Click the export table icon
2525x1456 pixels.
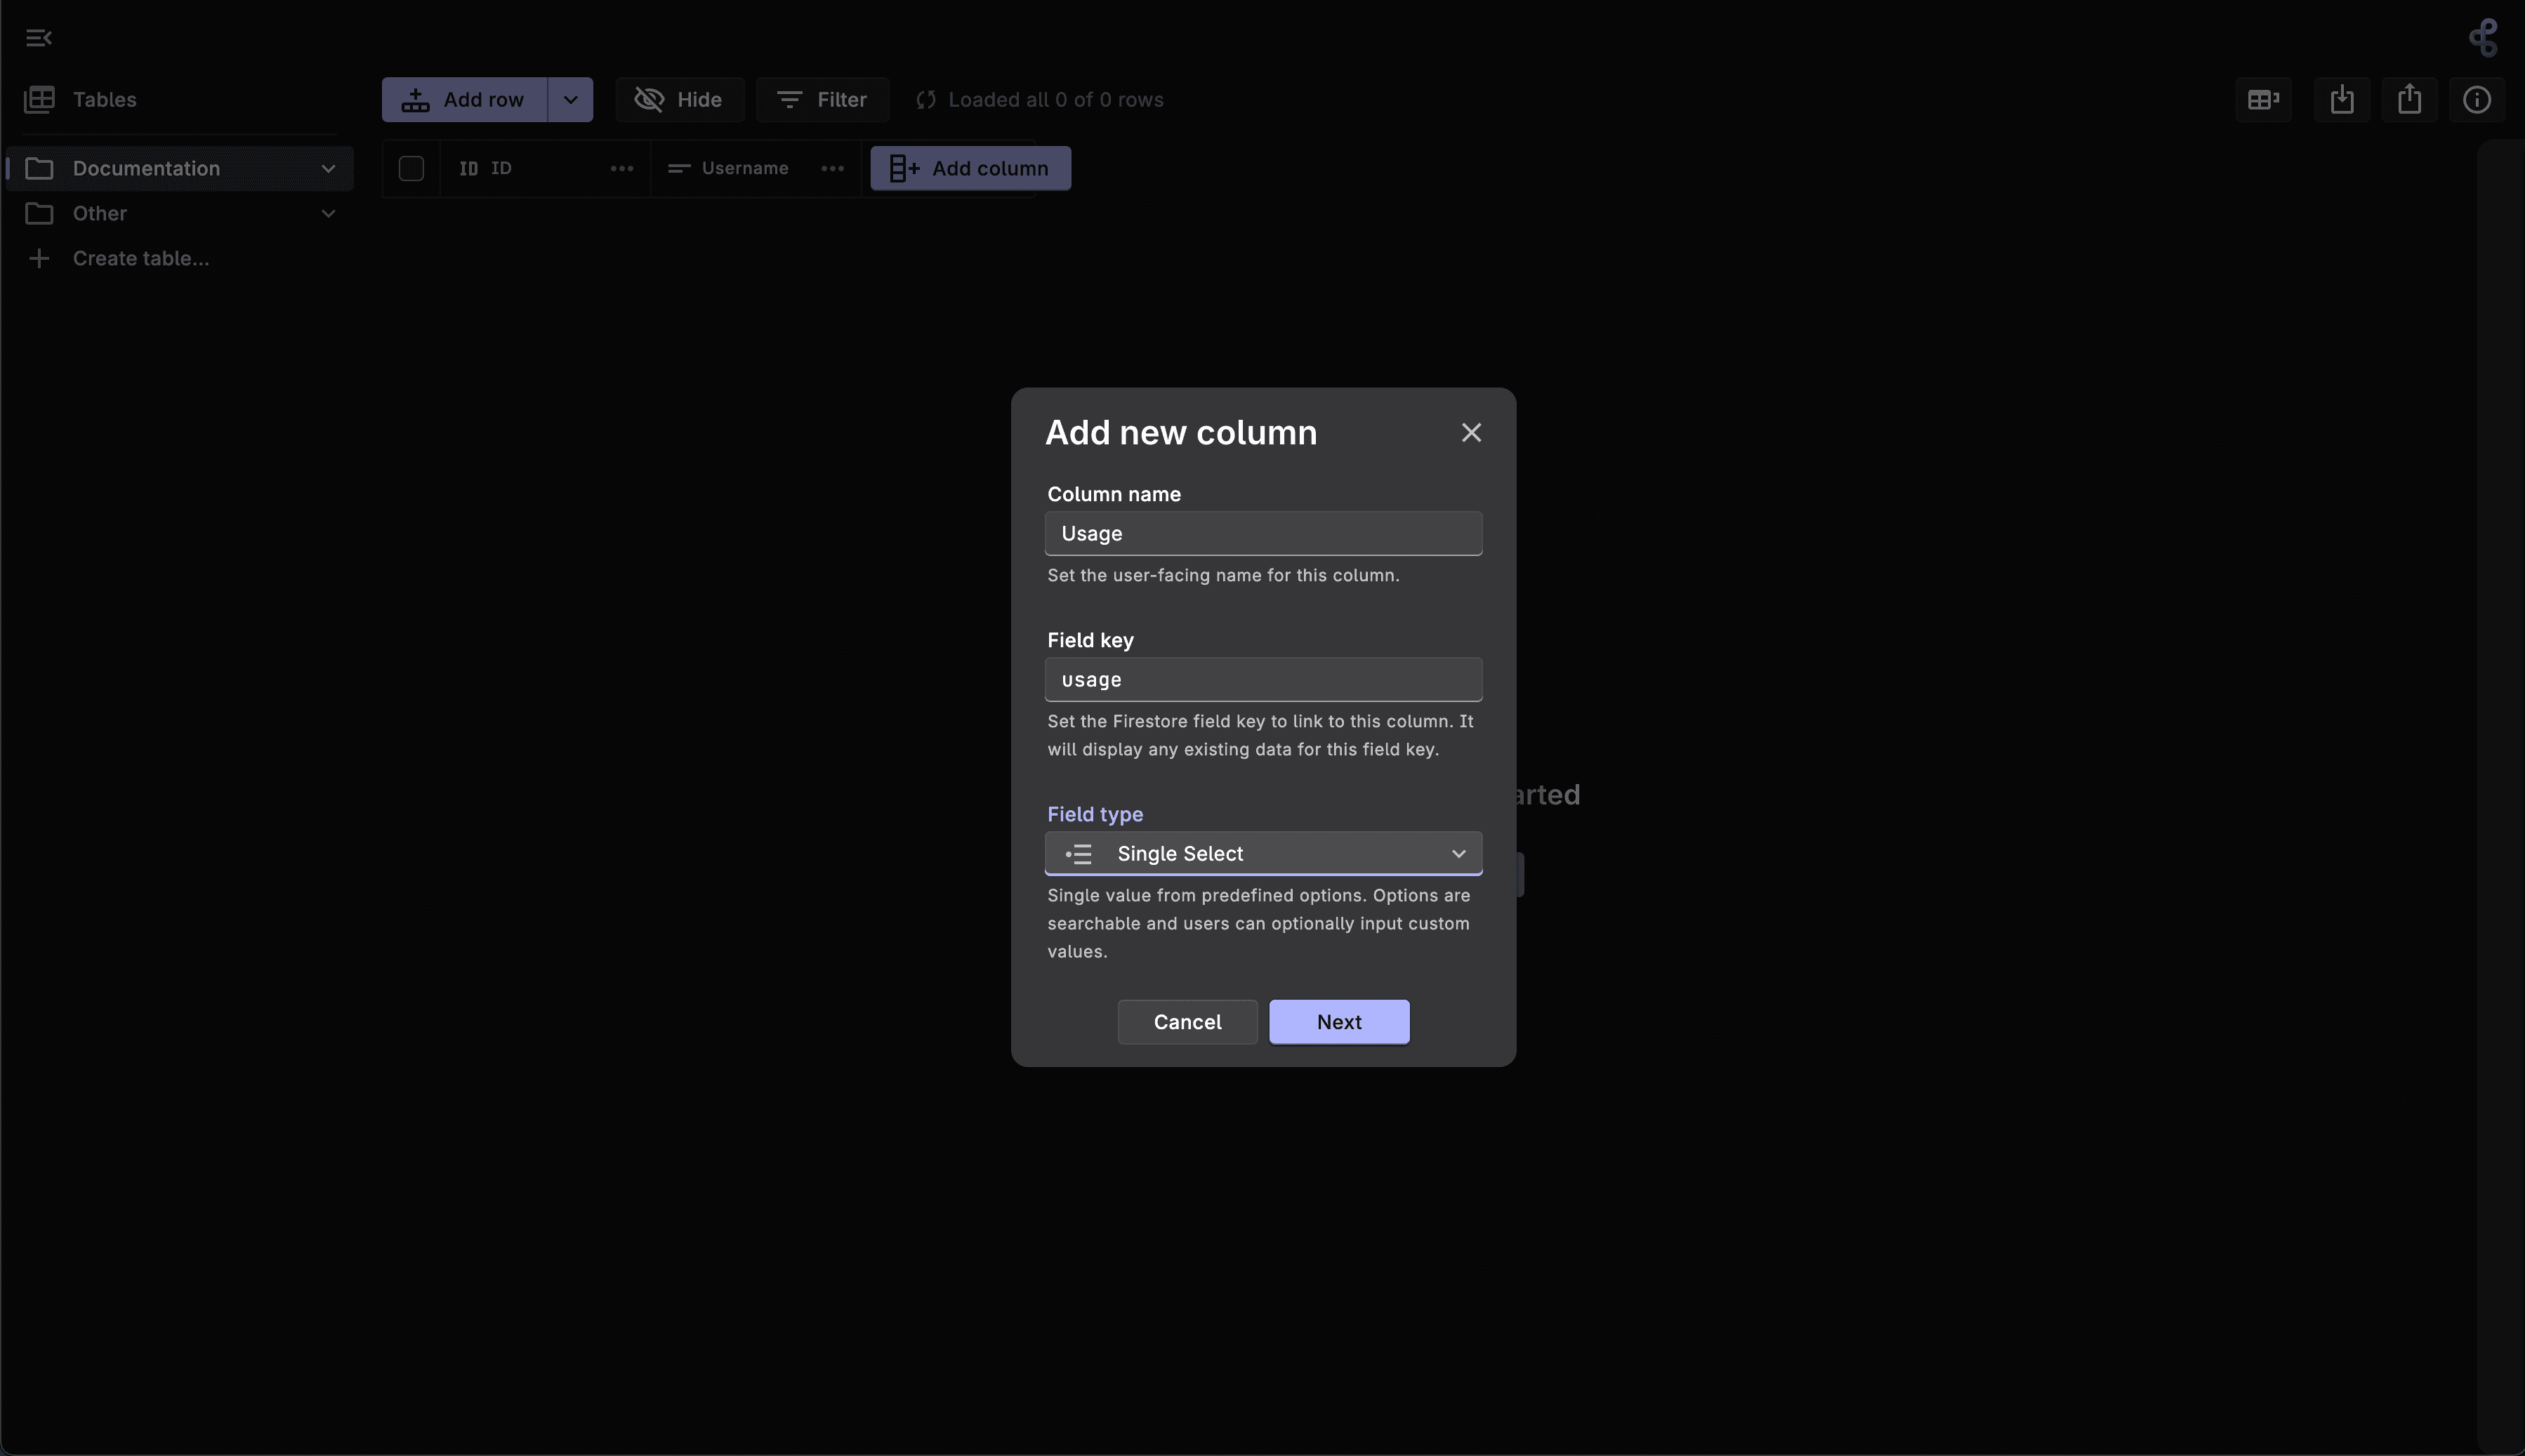[x=2409, y=100]
